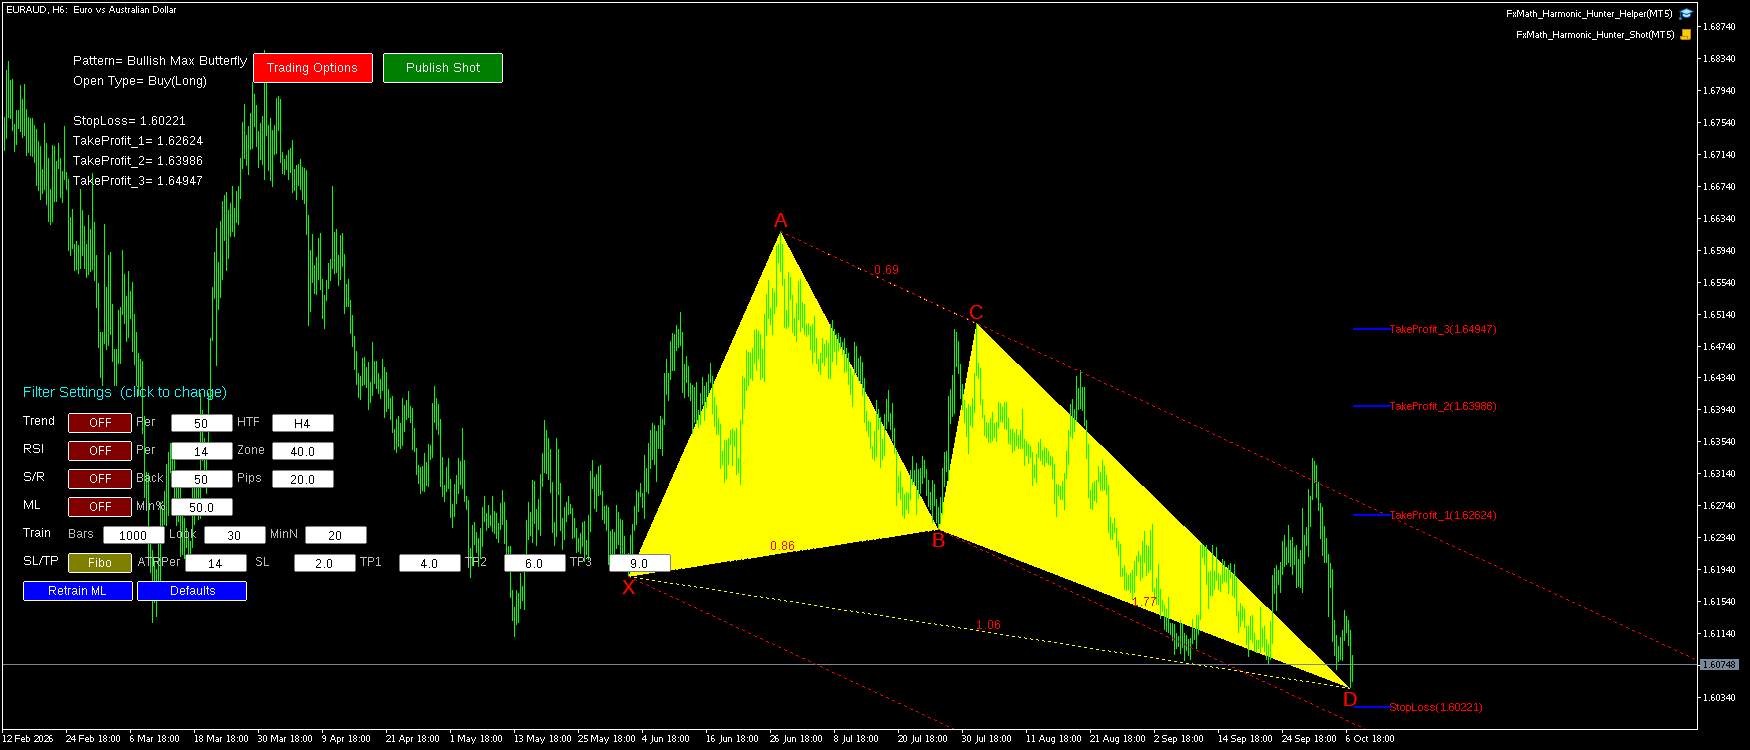The height and width of the screenshot is (750, 1750).
Task: Click the pattern point C label
Action: 976,313
